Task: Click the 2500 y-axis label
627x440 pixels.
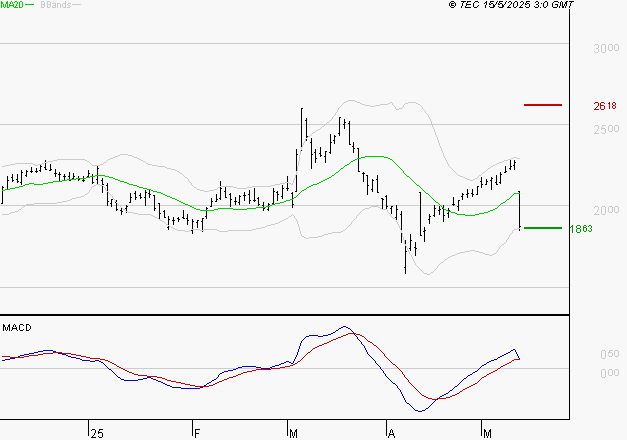Action: pyautogui.click(x=605, y=130)
